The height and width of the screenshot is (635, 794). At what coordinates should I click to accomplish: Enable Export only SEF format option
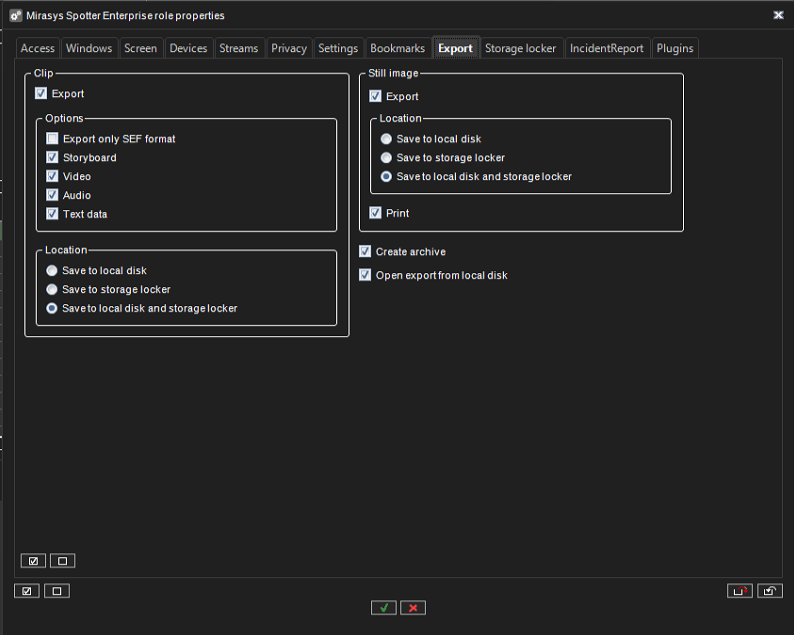click(53, 139)
